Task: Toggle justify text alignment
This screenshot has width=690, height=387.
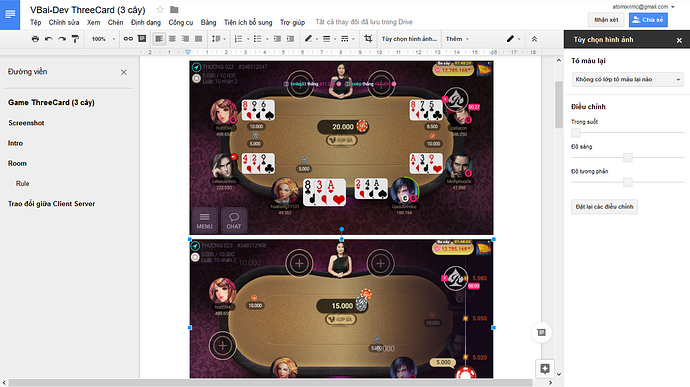Action: [198, 39]
